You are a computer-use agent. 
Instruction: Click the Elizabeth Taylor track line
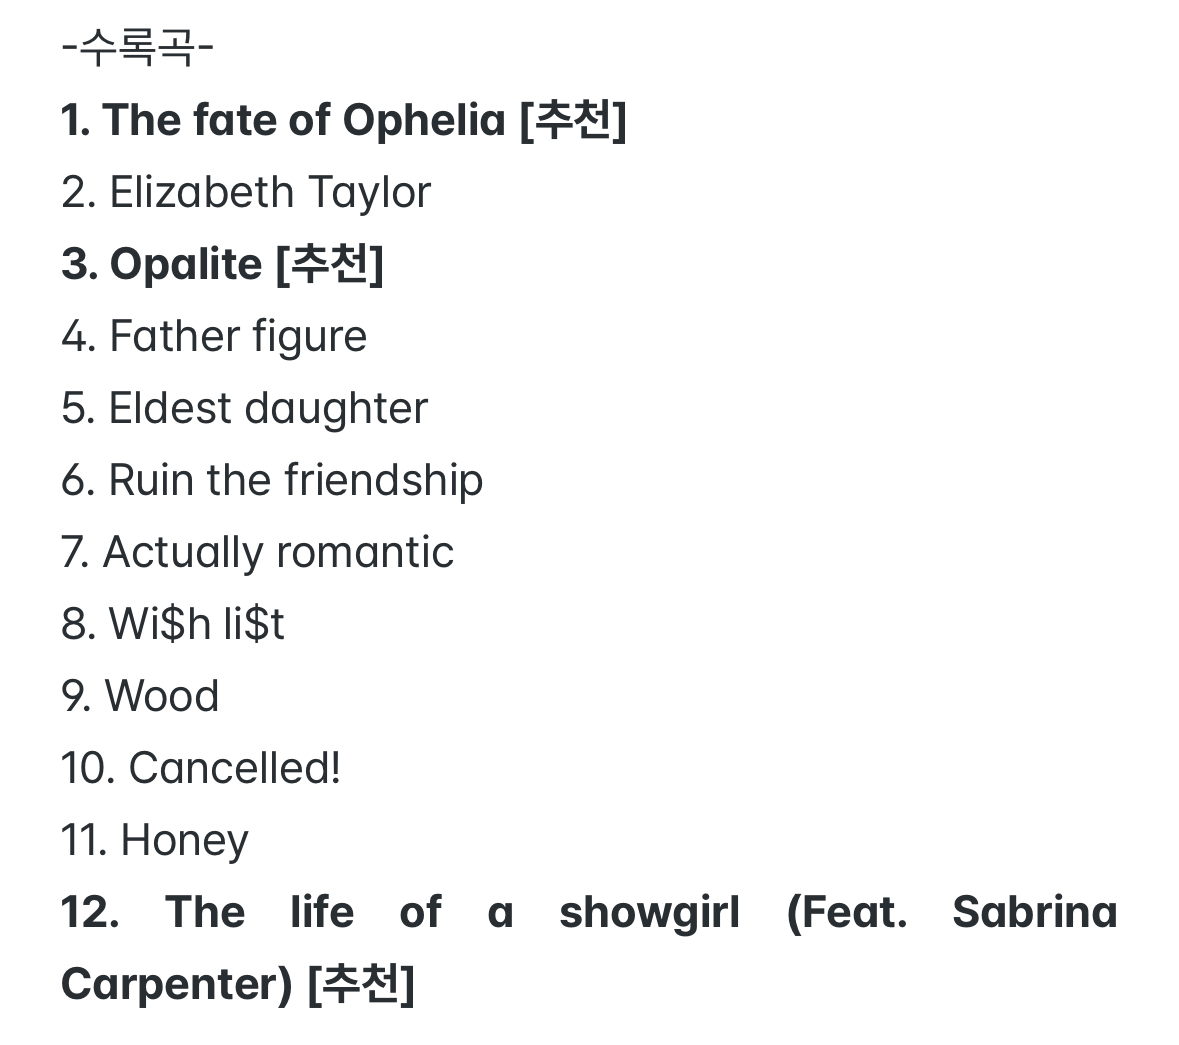[246, 192]
